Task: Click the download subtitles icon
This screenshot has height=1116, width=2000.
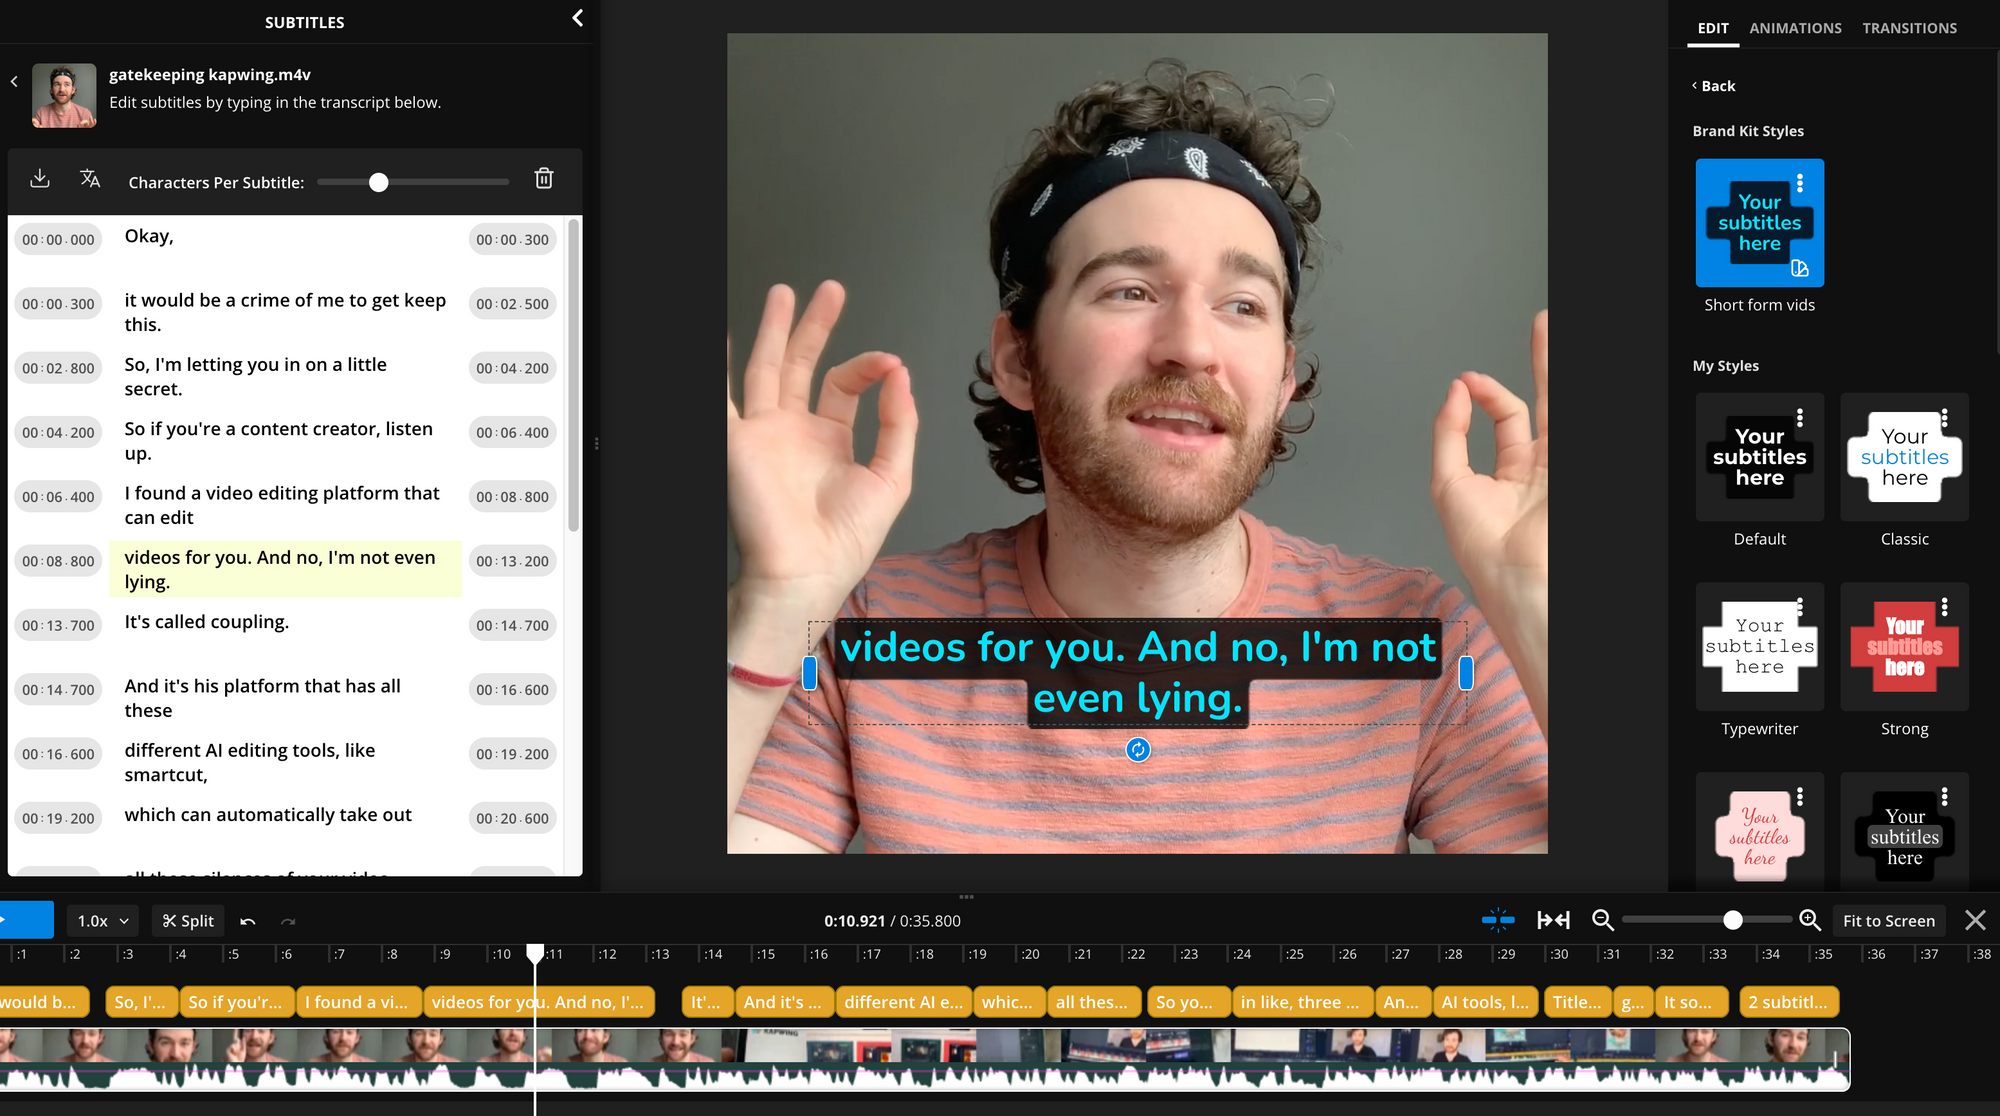Action: (x=40, y=179)
